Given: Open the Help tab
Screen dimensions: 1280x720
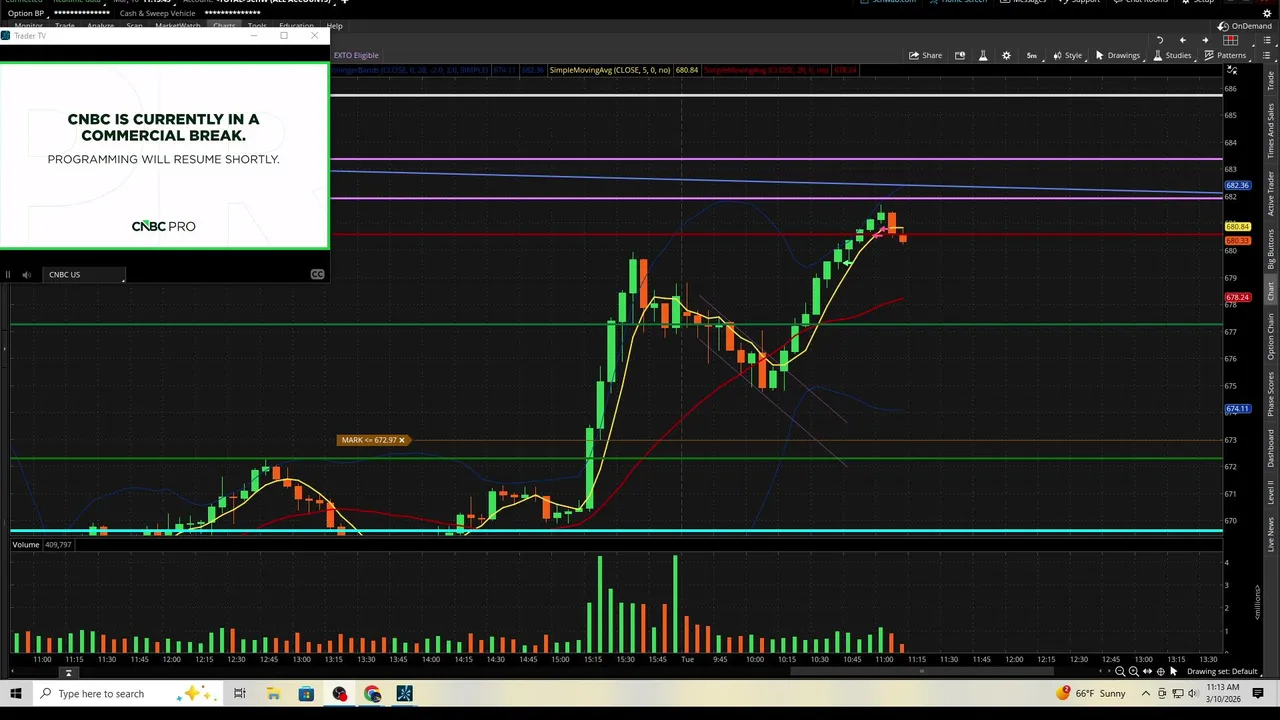Looking at the screenshot, I should click(334, 26).
